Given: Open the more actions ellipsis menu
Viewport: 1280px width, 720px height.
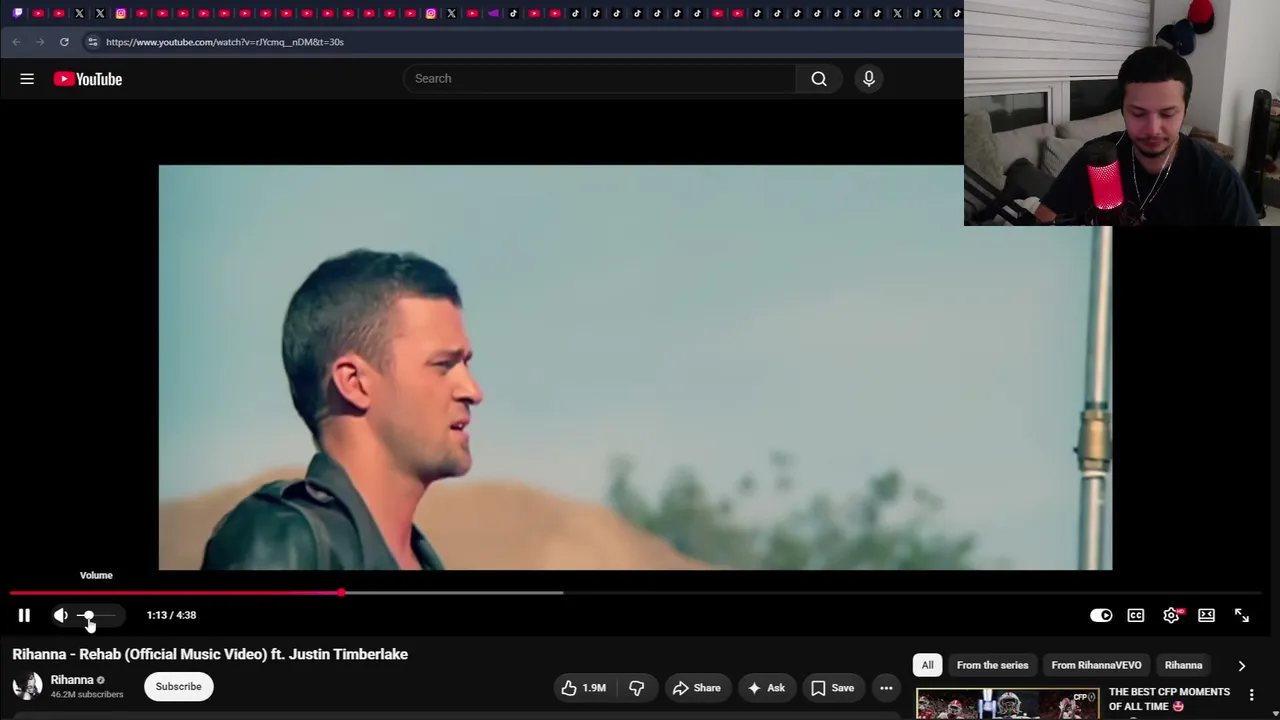Looking at the screenshot, I should pyautogui.click(x=886, y=688).
